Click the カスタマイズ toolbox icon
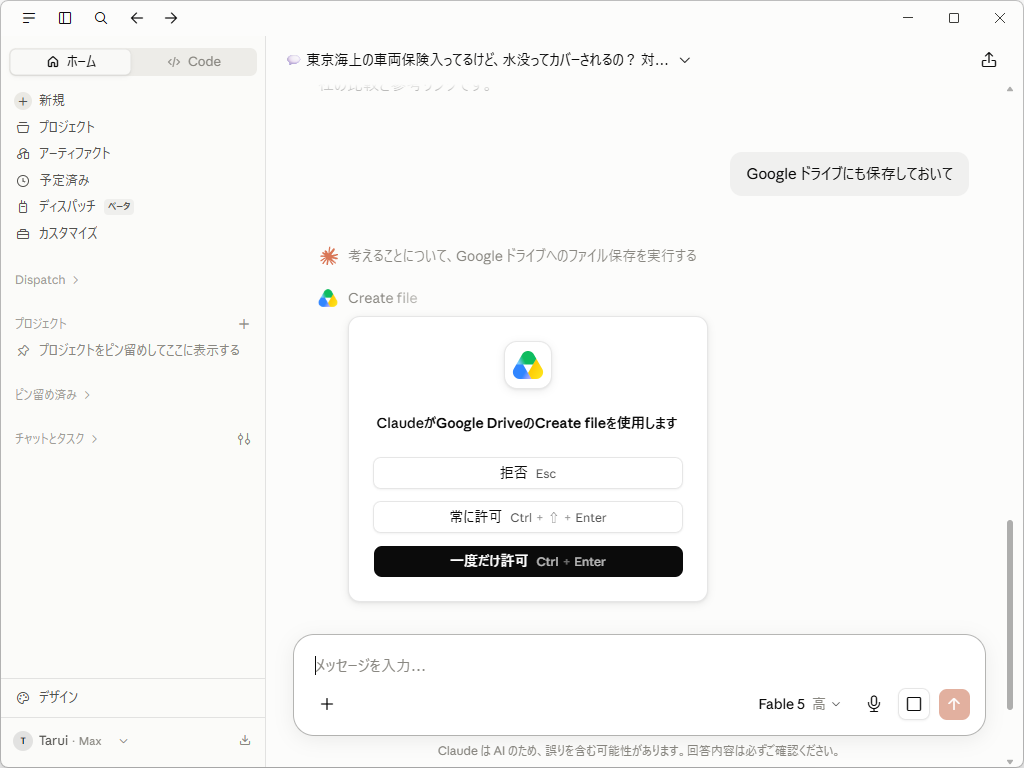The height and width of the screenshot is (768, 1024). click(x=23, y=234)
